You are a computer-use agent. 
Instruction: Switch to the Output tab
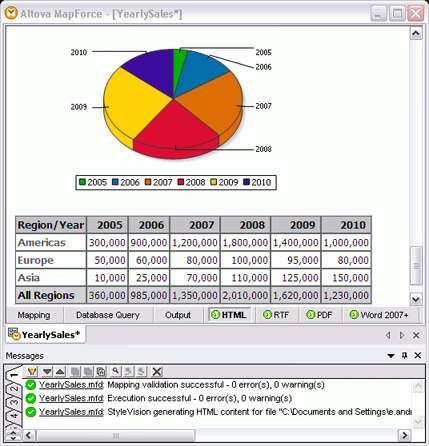(x=178, y=315)
